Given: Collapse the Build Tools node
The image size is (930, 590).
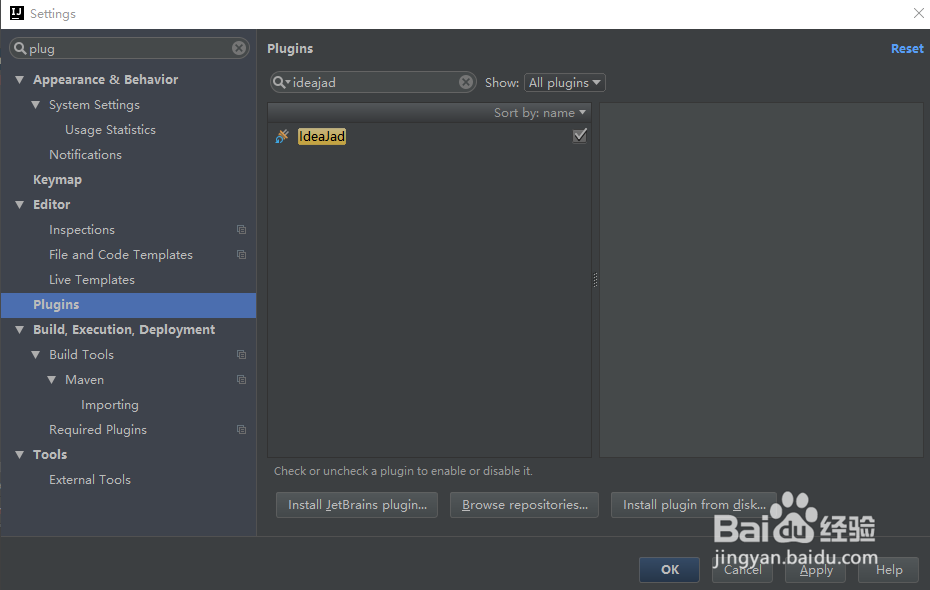Looking at the screenshot, I should (36, 355).
